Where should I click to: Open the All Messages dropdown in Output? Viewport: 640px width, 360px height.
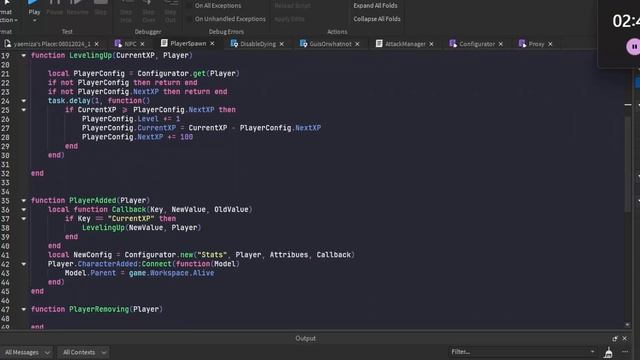pyautogui.click(x=27, y=352)
